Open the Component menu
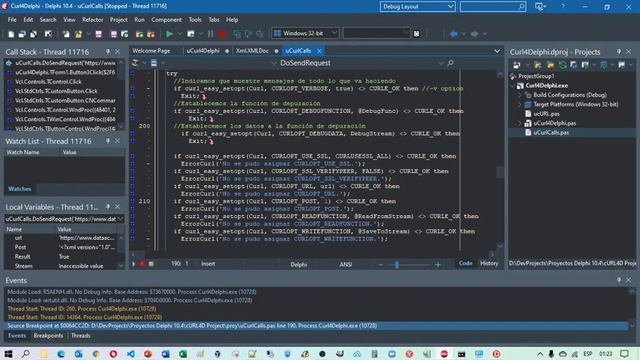The image size is (640, 360). (x=166, y=20)
